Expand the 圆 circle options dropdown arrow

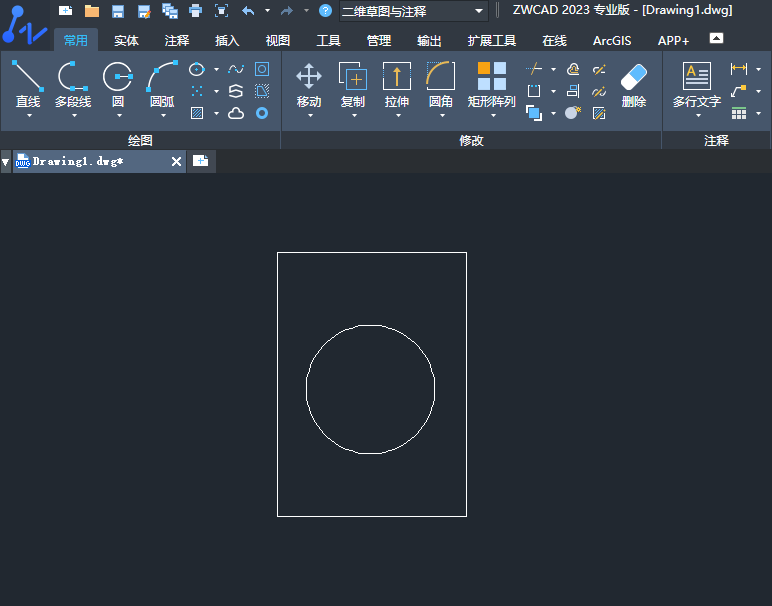click(x=119, y=116)
